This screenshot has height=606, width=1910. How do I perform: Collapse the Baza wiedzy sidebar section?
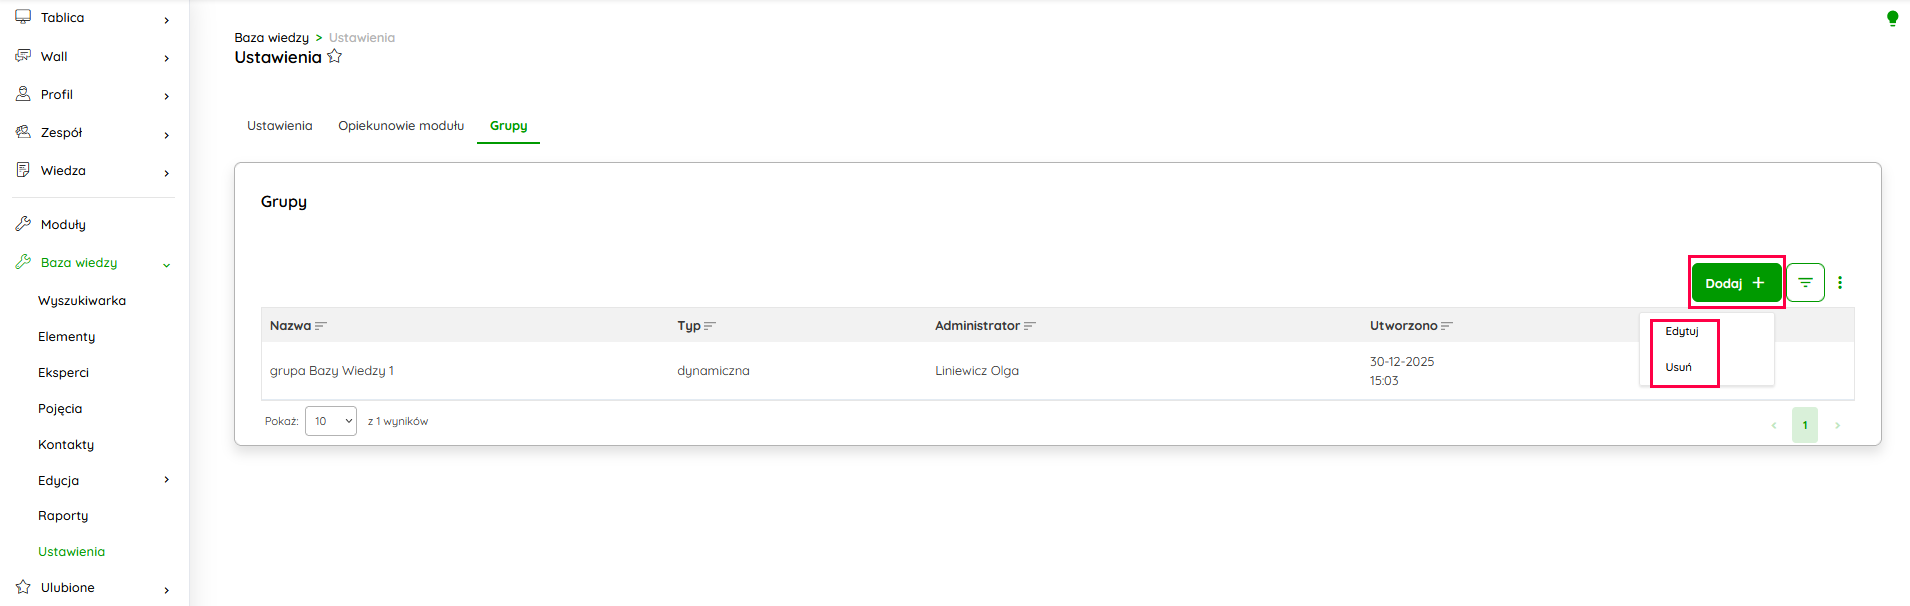pos(166,264)
